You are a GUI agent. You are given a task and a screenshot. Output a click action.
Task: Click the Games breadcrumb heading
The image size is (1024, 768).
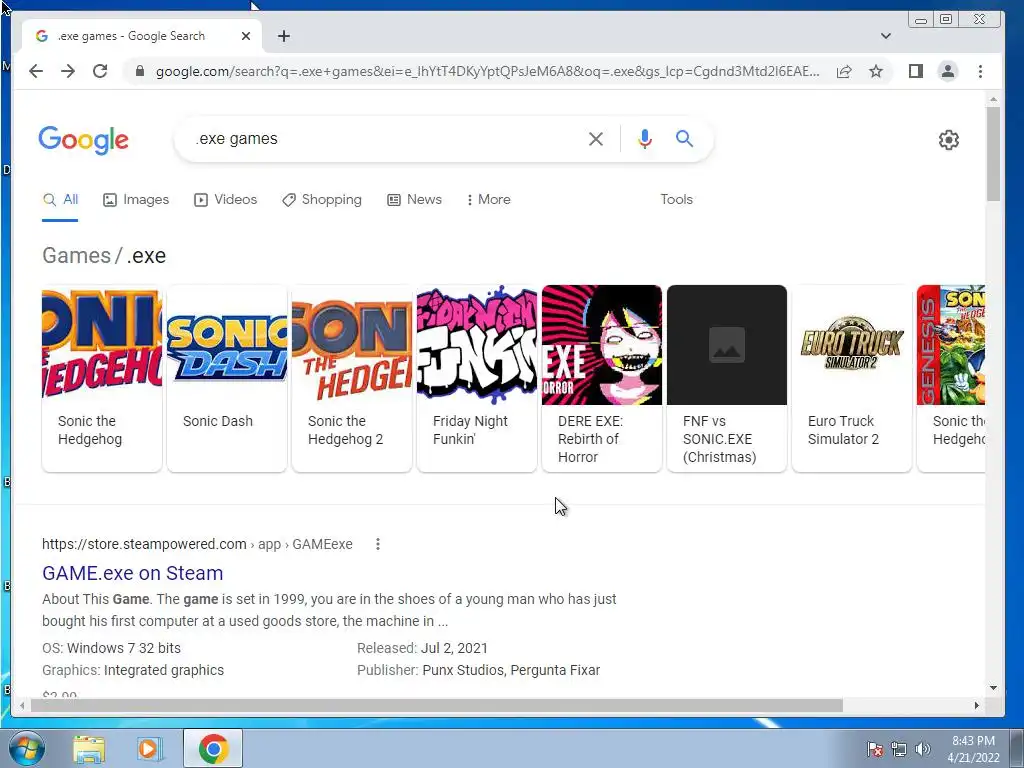coord(76,255)
